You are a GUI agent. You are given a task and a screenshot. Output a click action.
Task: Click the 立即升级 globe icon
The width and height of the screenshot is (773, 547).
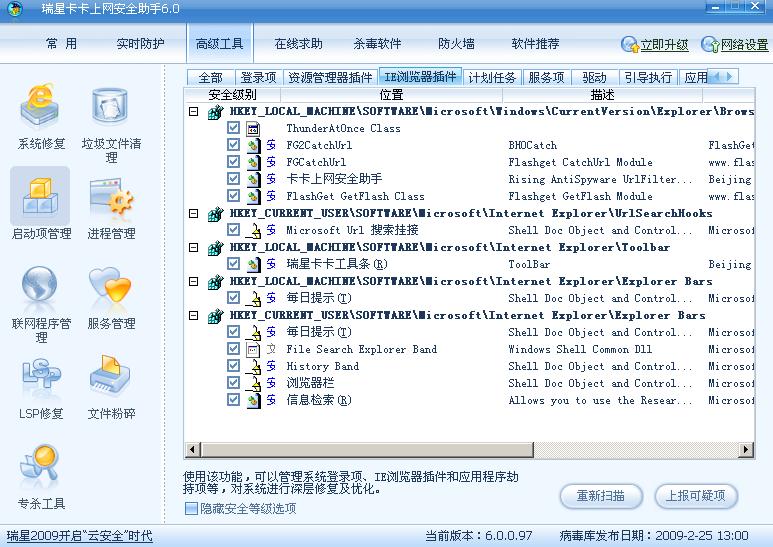(630, 44)
